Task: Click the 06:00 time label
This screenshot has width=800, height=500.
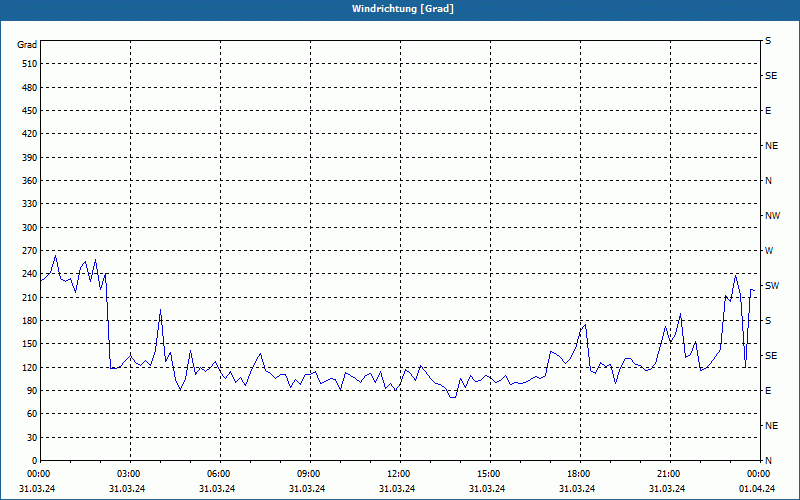Action: (x=217, y=474)
